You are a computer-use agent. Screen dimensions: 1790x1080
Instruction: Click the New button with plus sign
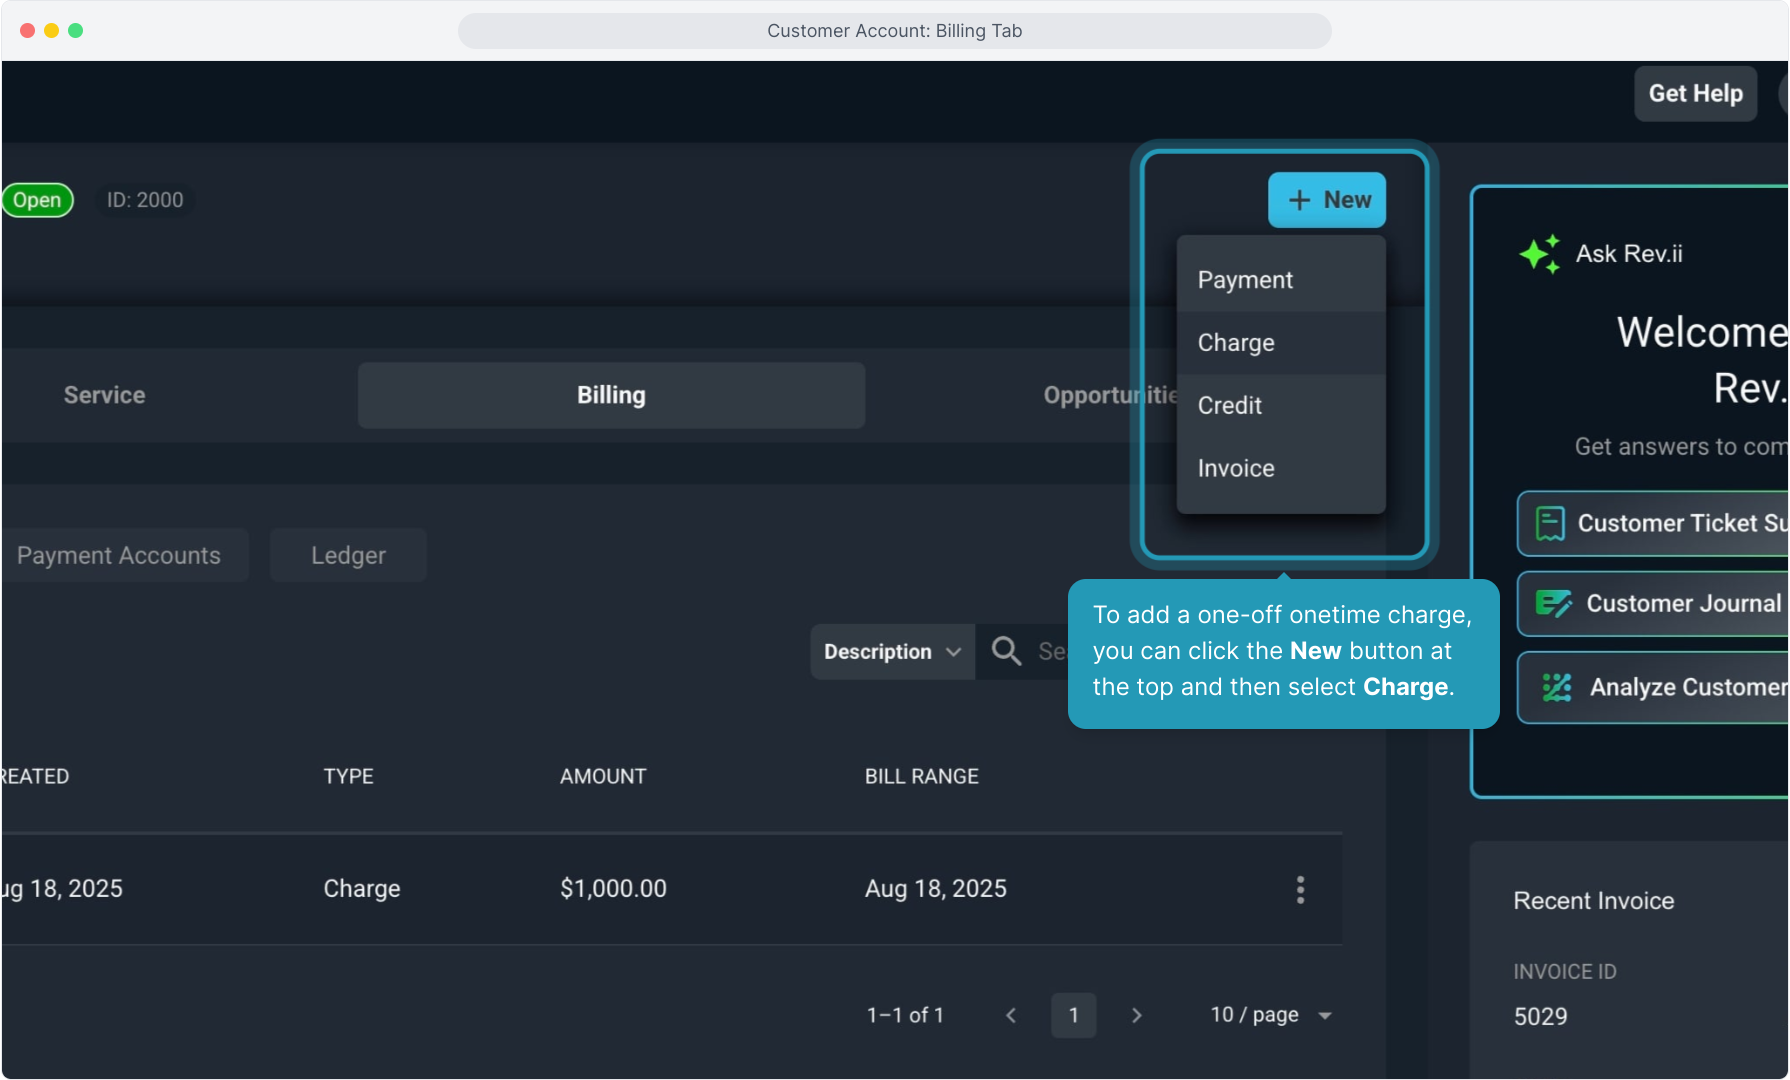(x=1327, y=200)
